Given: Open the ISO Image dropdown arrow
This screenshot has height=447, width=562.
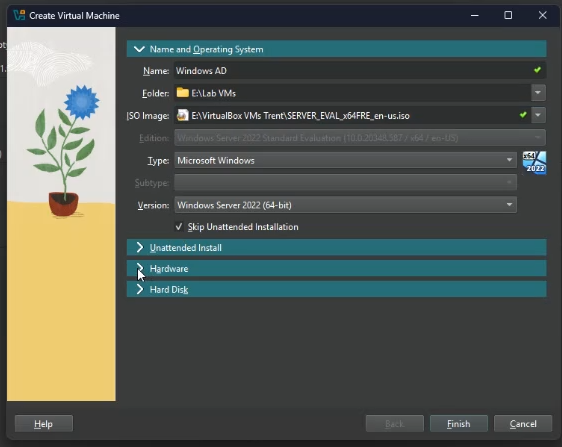Looking at the screenshot, I should pyautogui.click(x=538, y=115).
